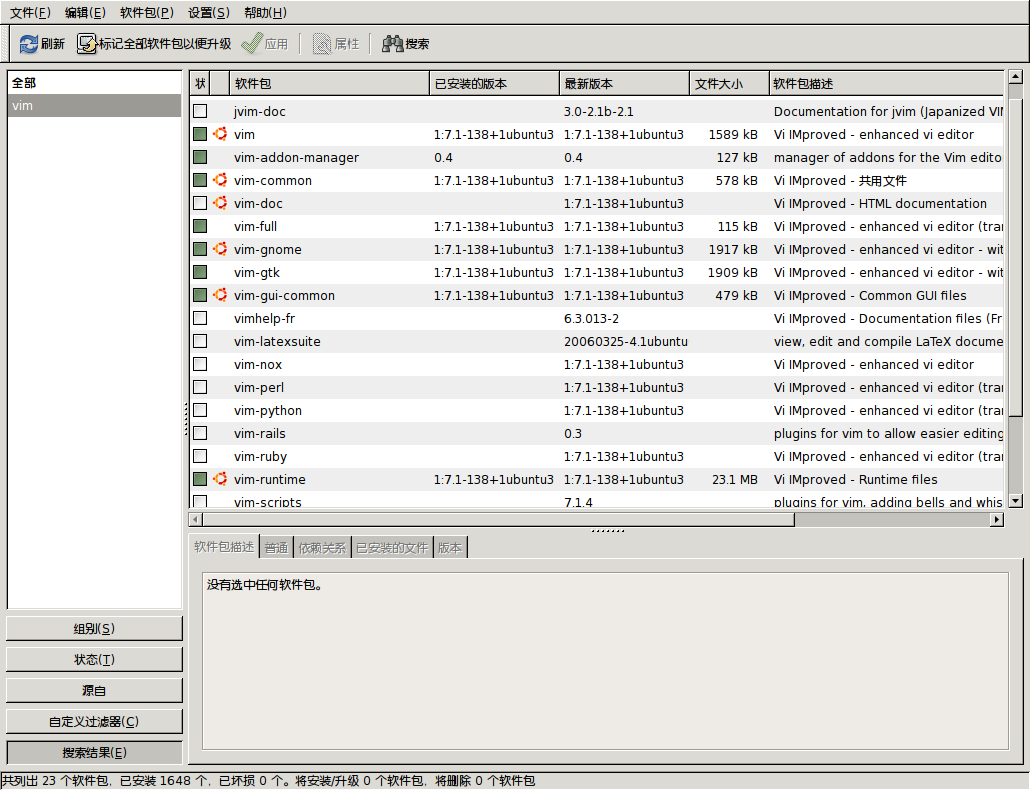Click the 搜索结果(E) button

coord(94,753)
